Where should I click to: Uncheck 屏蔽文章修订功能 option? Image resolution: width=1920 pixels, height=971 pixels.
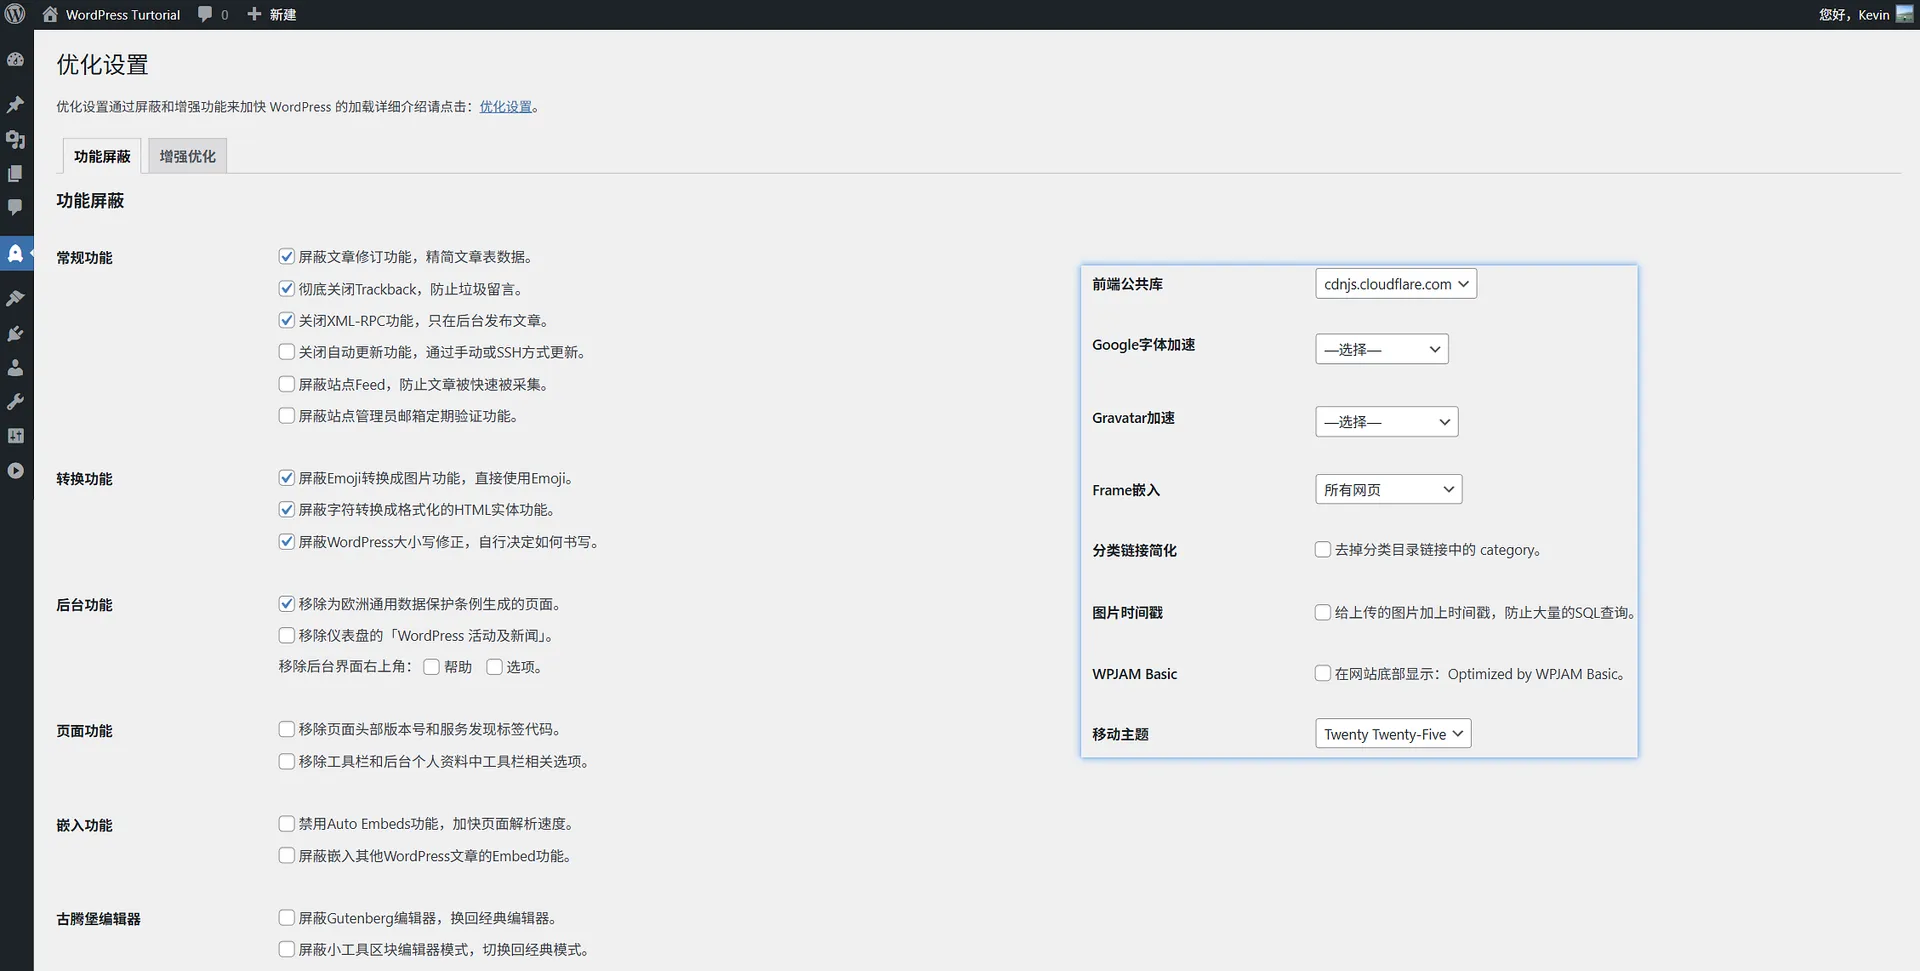point(286,256)
